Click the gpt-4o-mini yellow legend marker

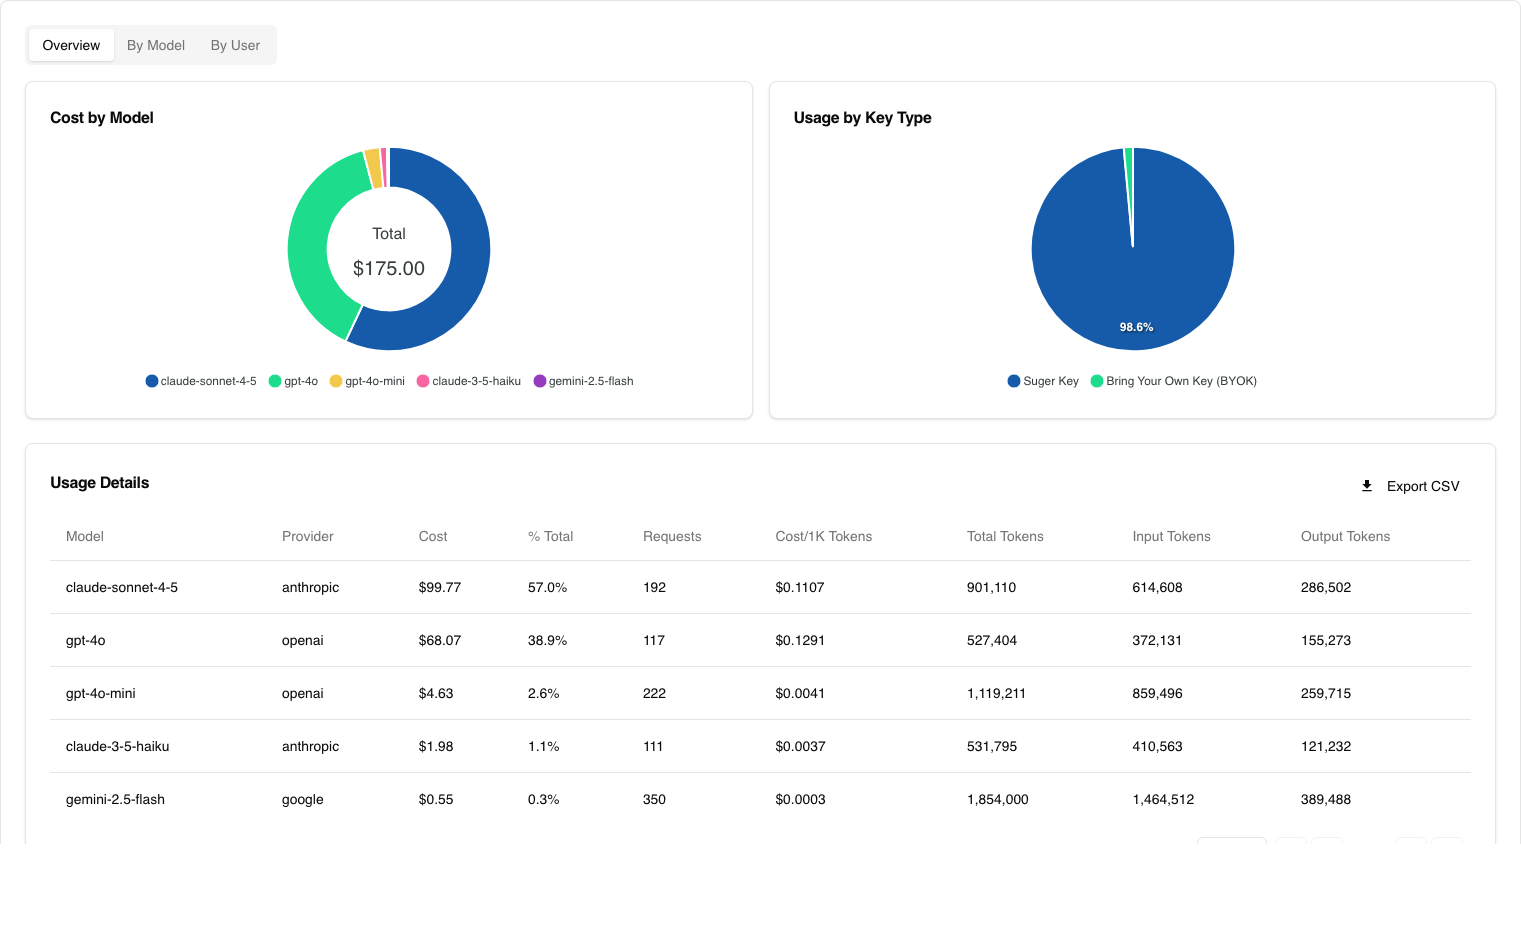pyautogui.click(x=336, y=381)
